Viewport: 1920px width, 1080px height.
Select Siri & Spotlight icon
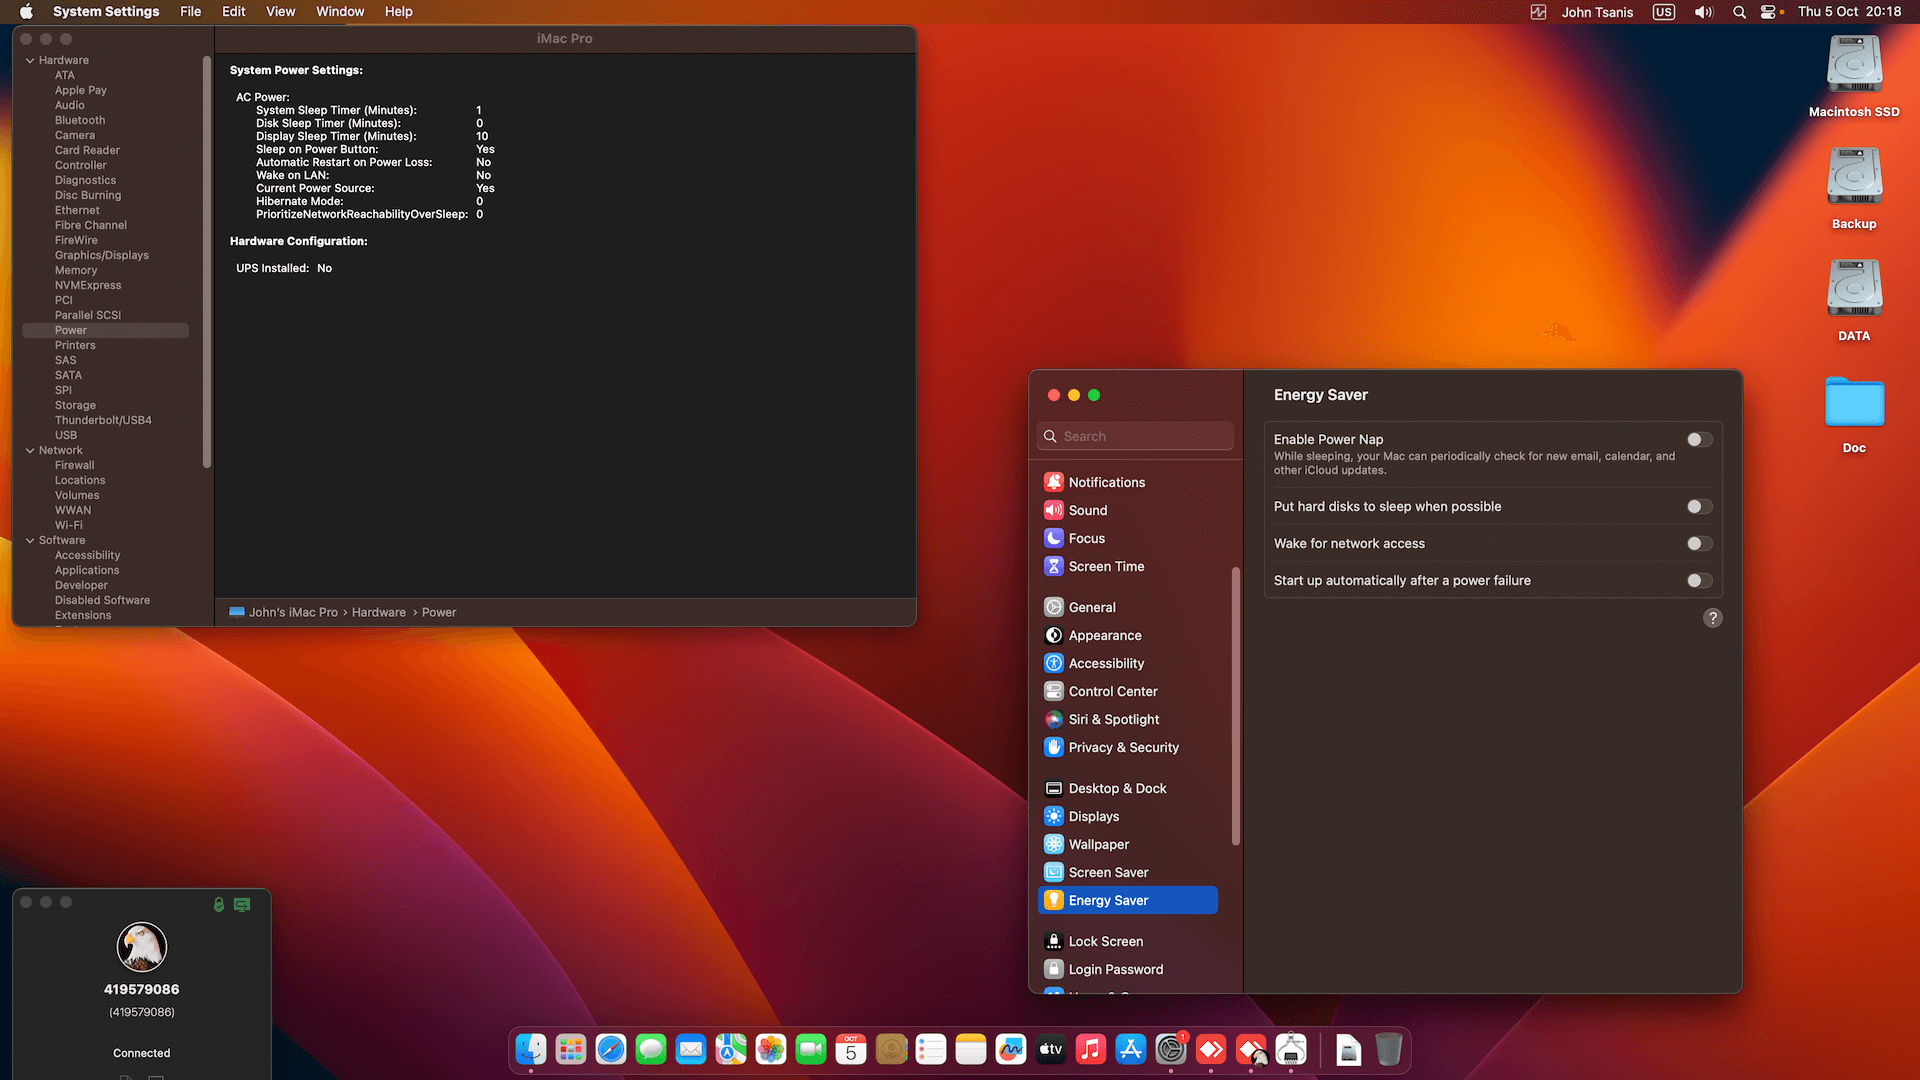1053,719
